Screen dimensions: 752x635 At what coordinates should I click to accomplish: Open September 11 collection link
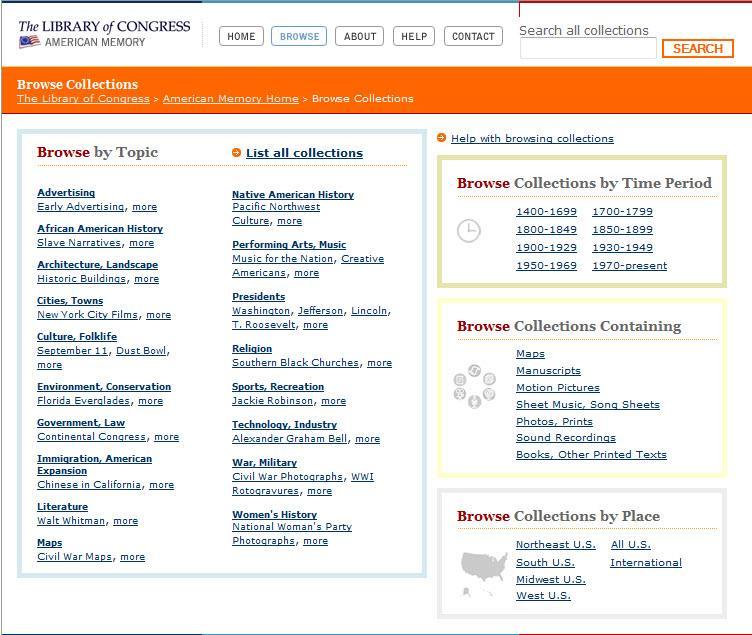[x=73, y=351]
